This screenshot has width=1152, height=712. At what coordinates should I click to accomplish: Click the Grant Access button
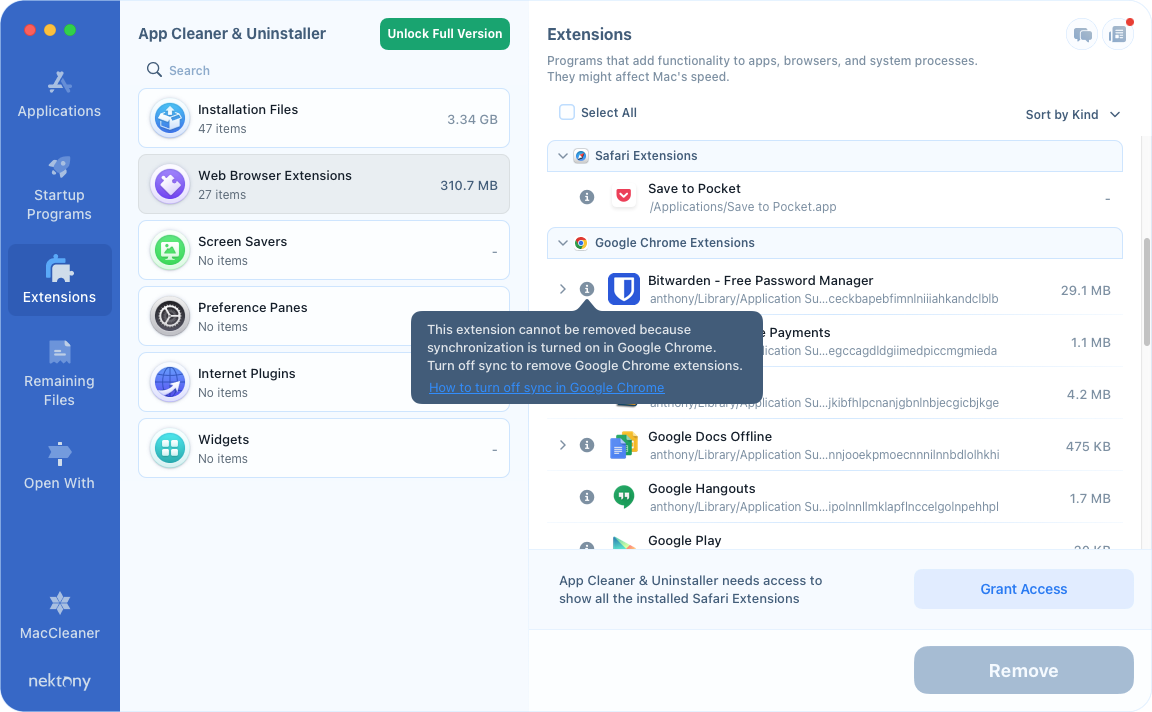[x=1023, y=589]
